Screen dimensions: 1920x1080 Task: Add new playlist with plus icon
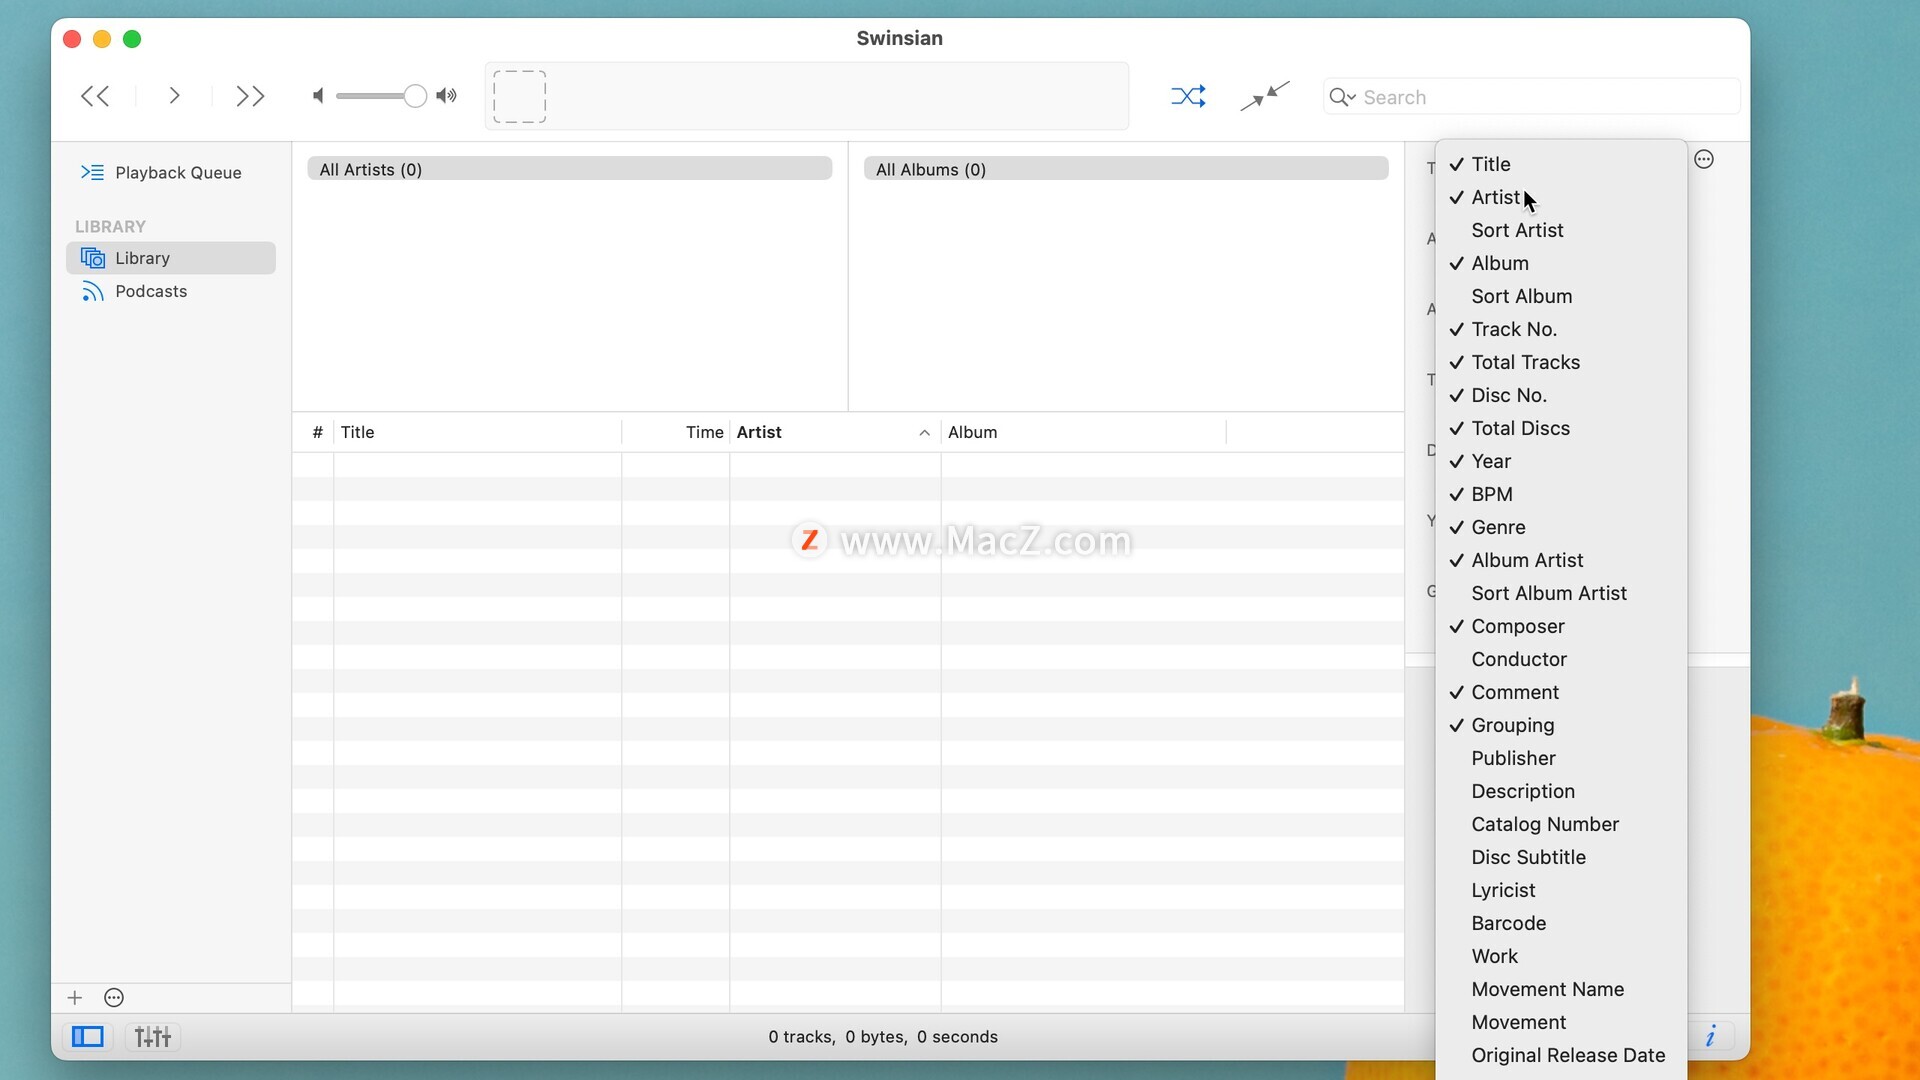tap(74, 998)
